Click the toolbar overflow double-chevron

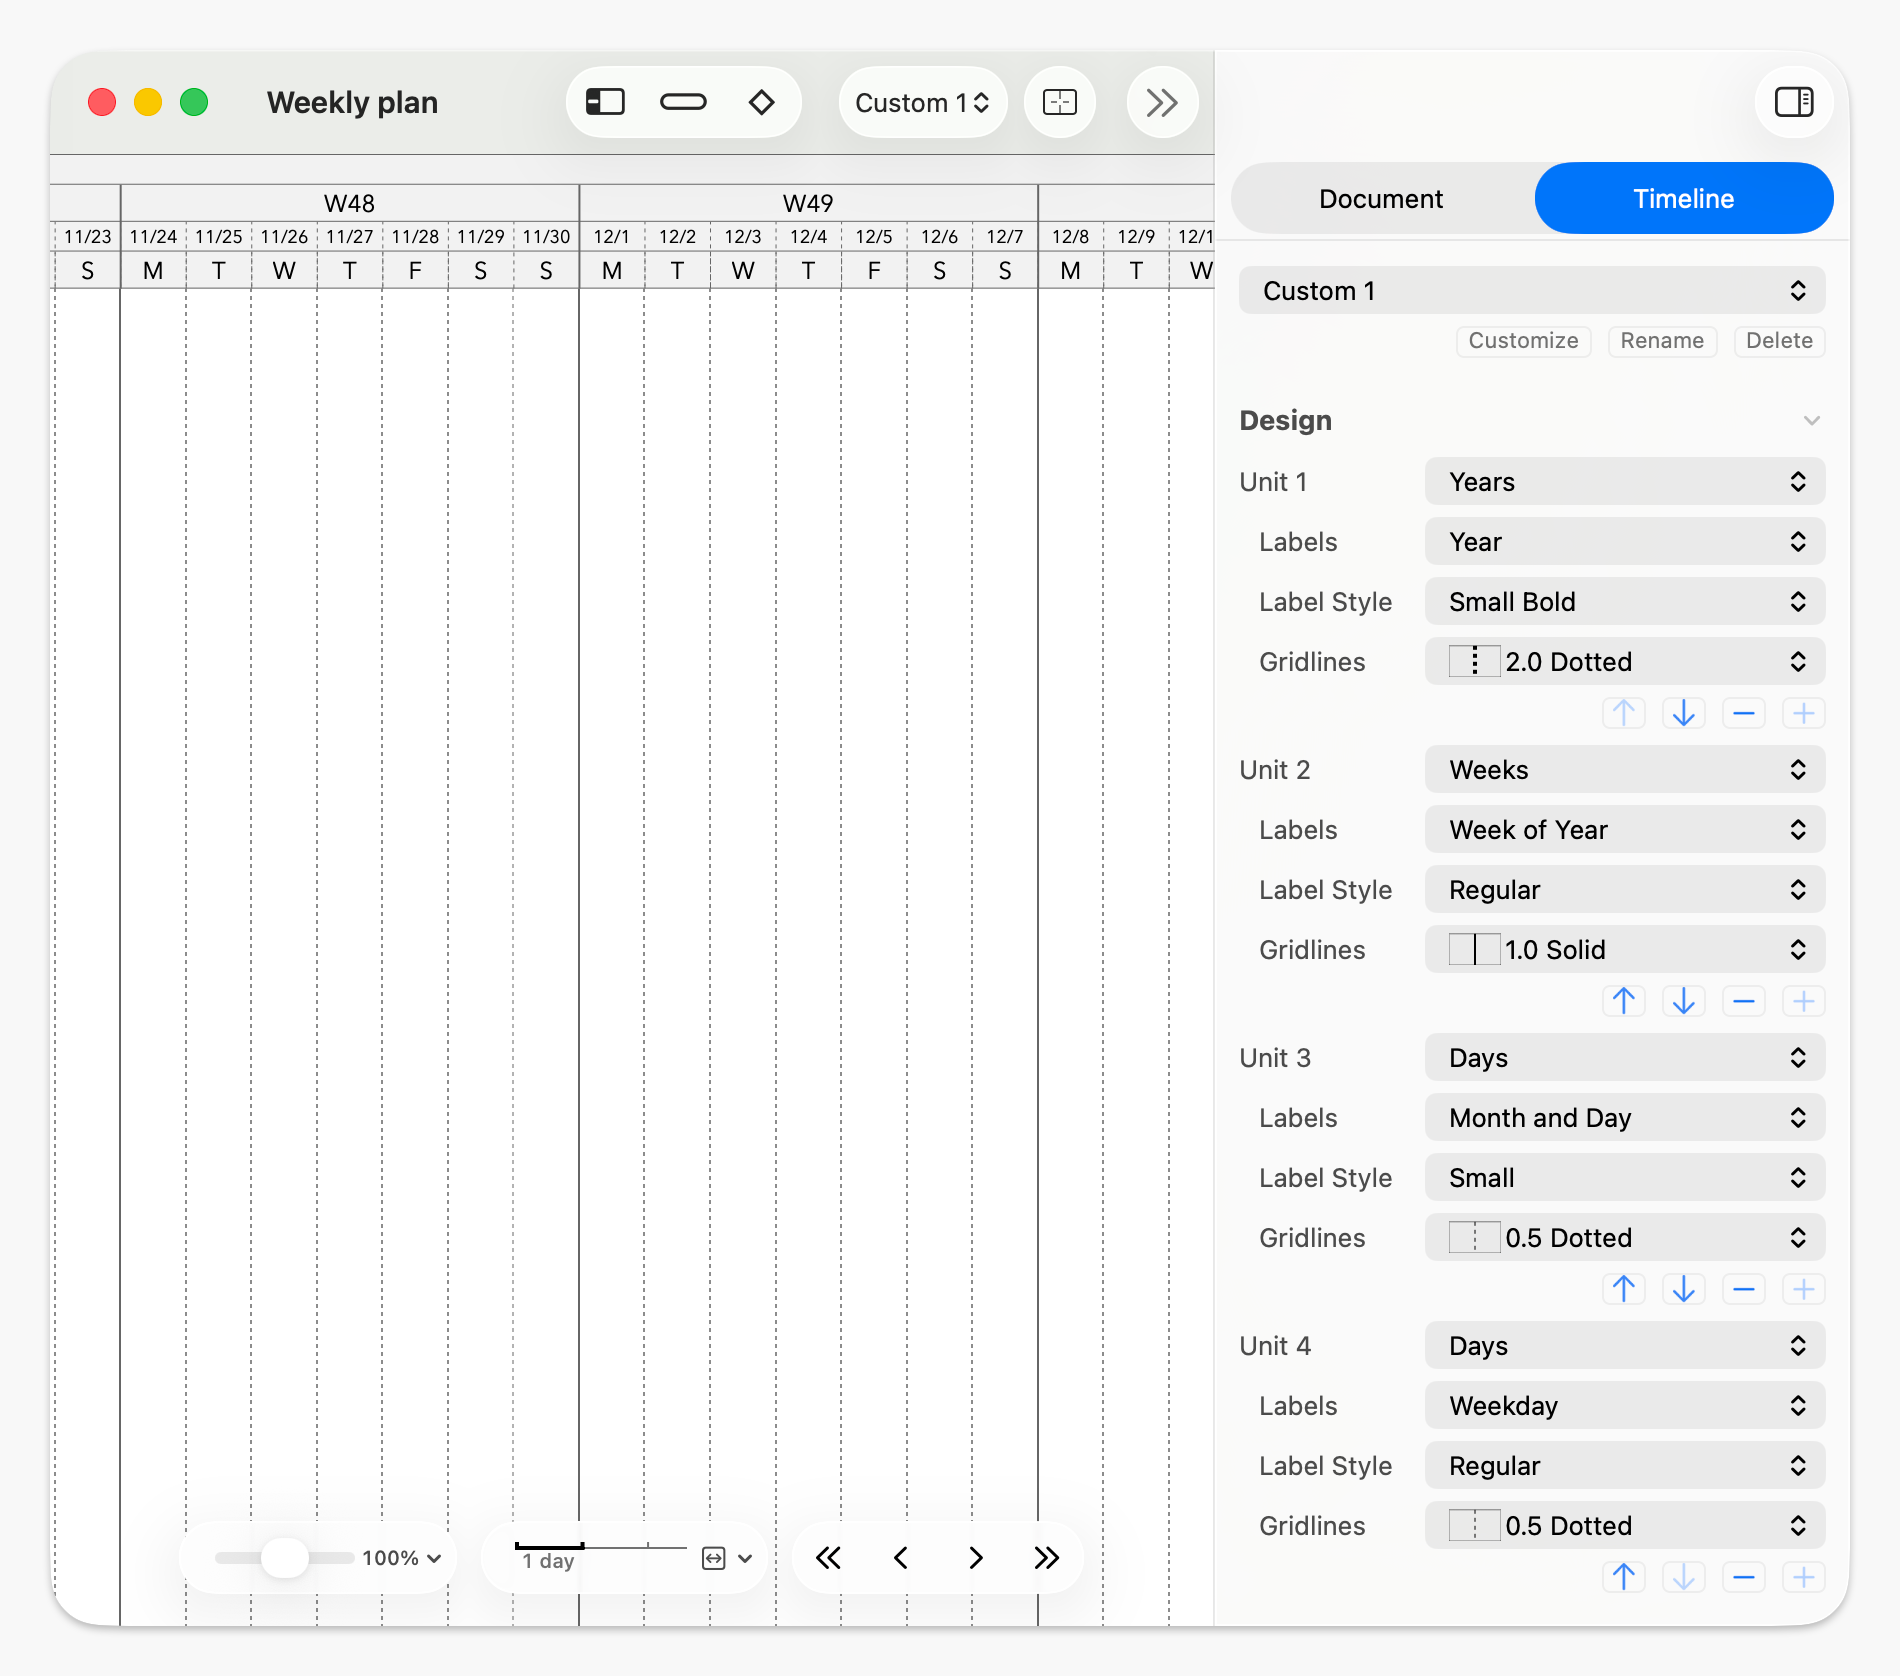click(x=1161, y=102)
